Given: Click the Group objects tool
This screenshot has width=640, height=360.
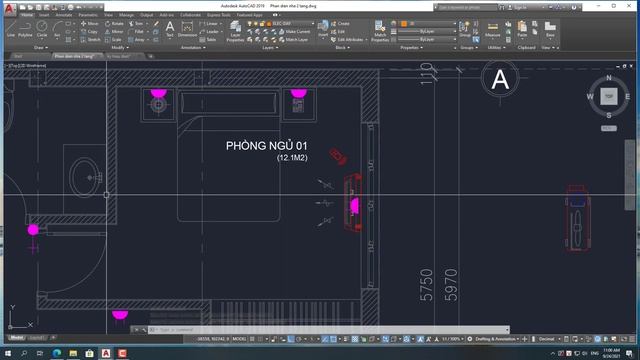Looking at the screenshot, I should click(464, 29).
